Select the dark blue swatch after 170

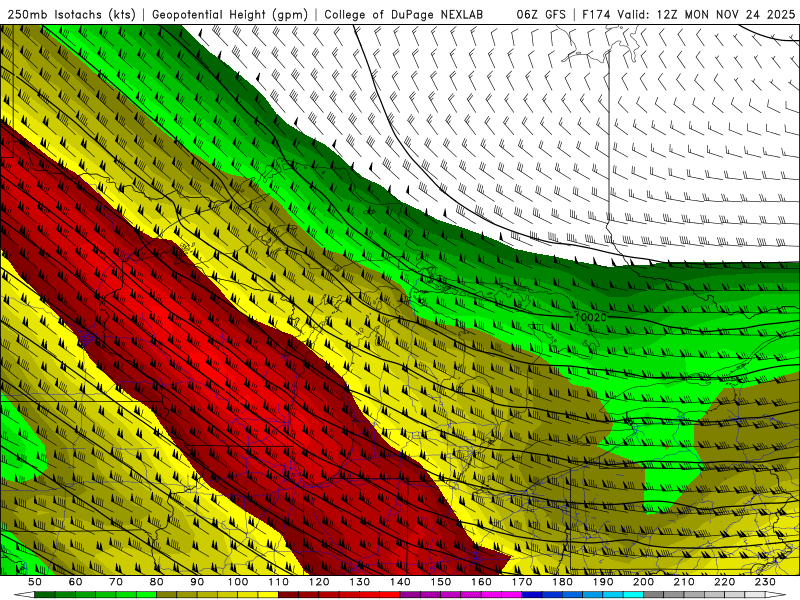532,594
